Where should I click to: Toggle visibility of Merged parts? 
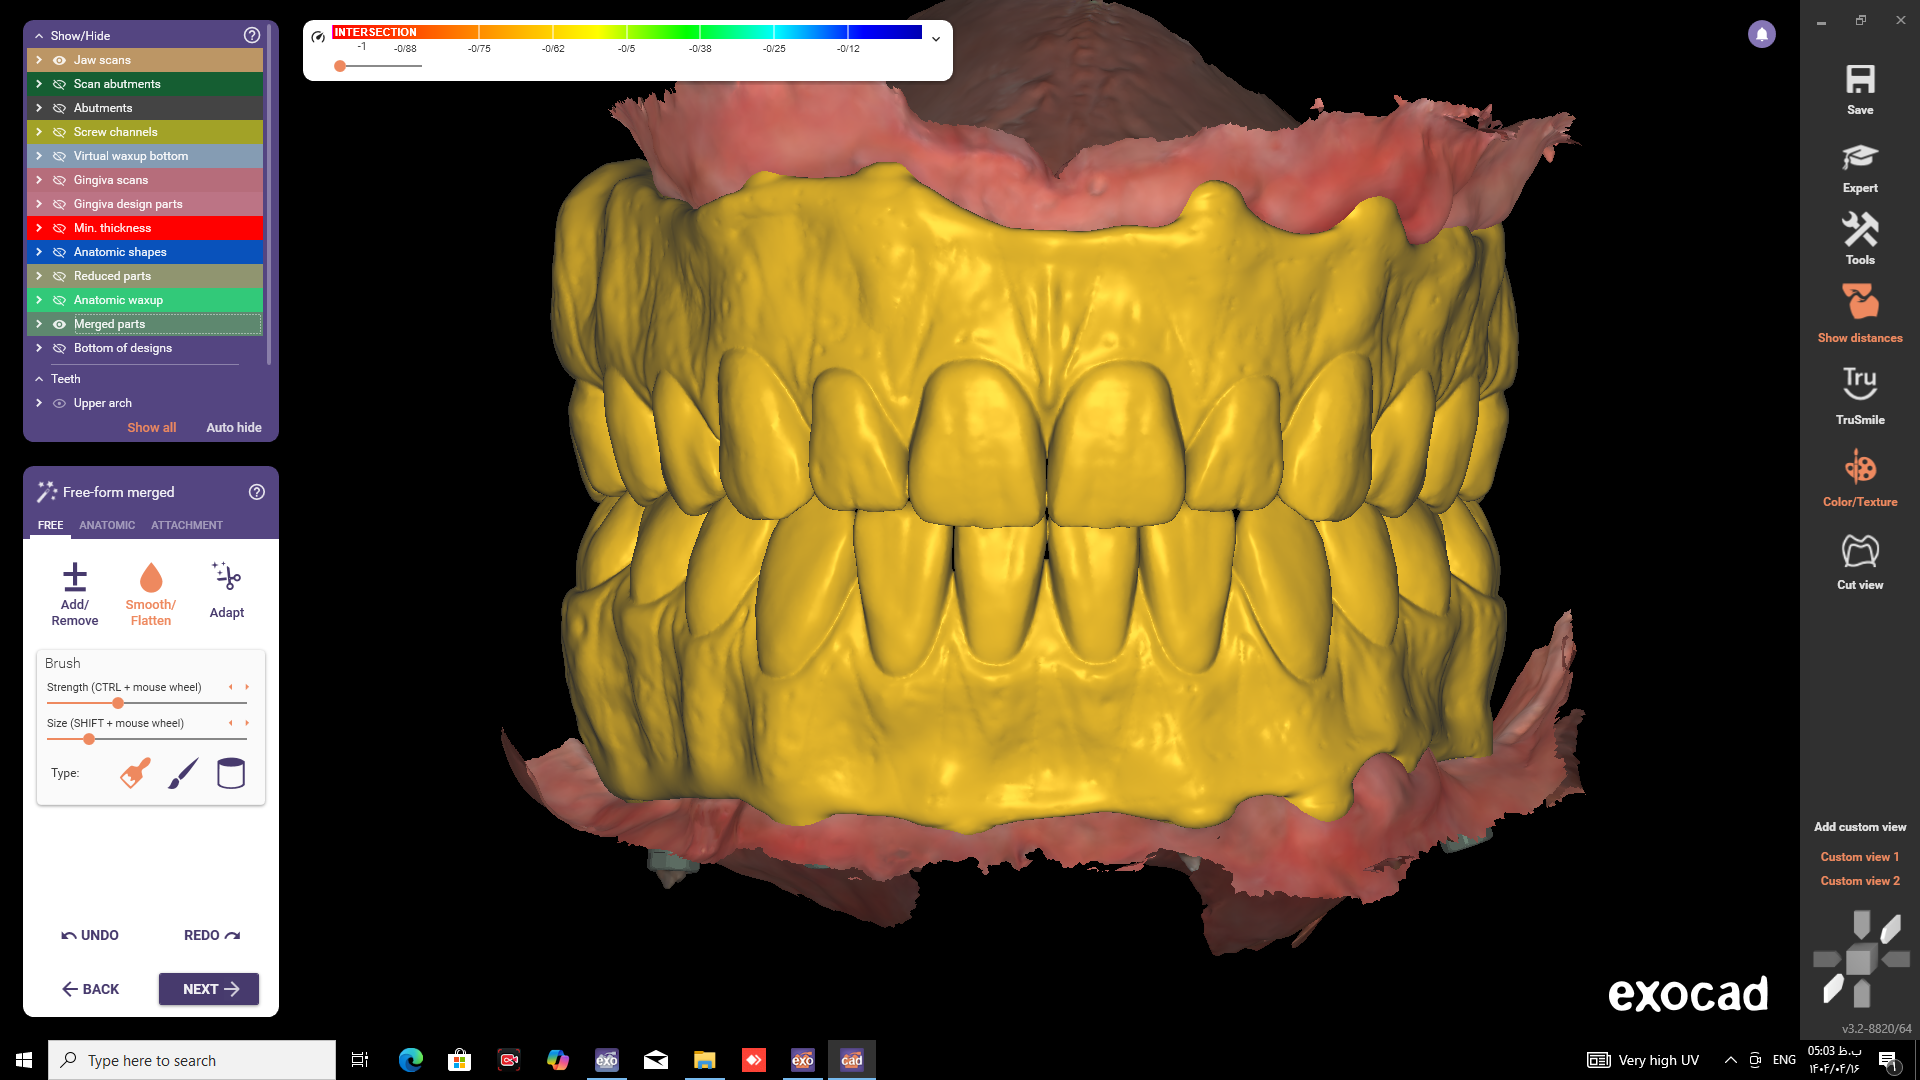[59, 324]
